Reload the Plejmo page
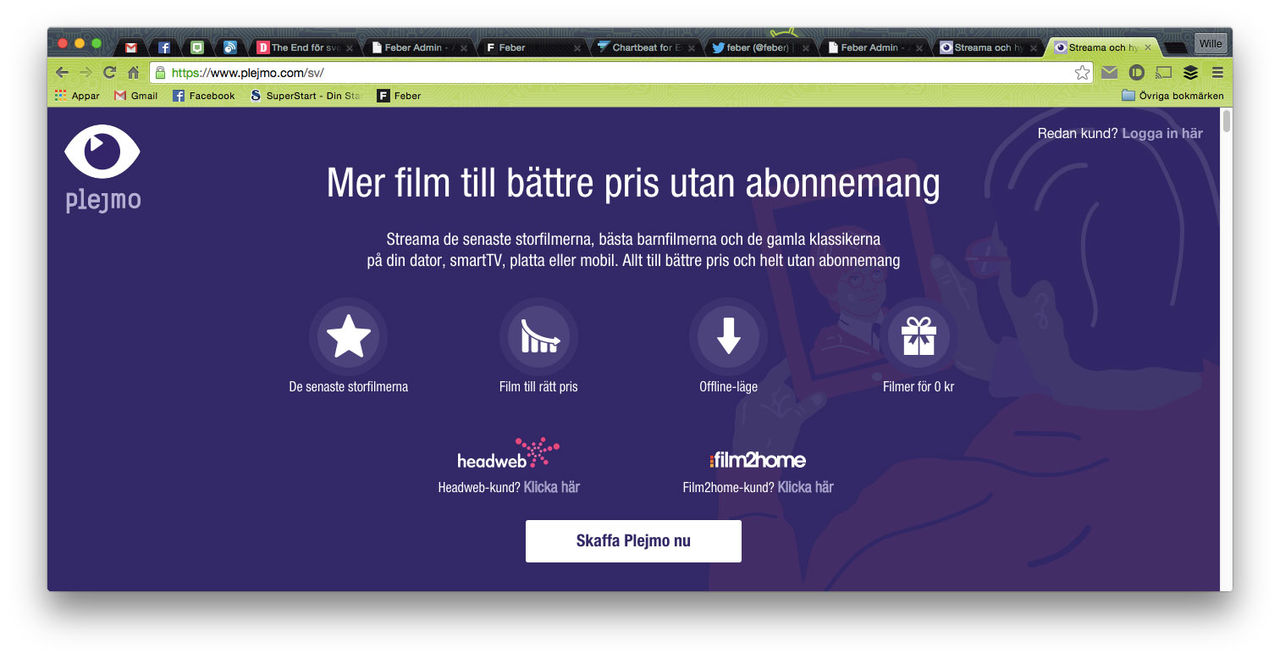This screenshot has width=1280, height=659. pos(110,73)
